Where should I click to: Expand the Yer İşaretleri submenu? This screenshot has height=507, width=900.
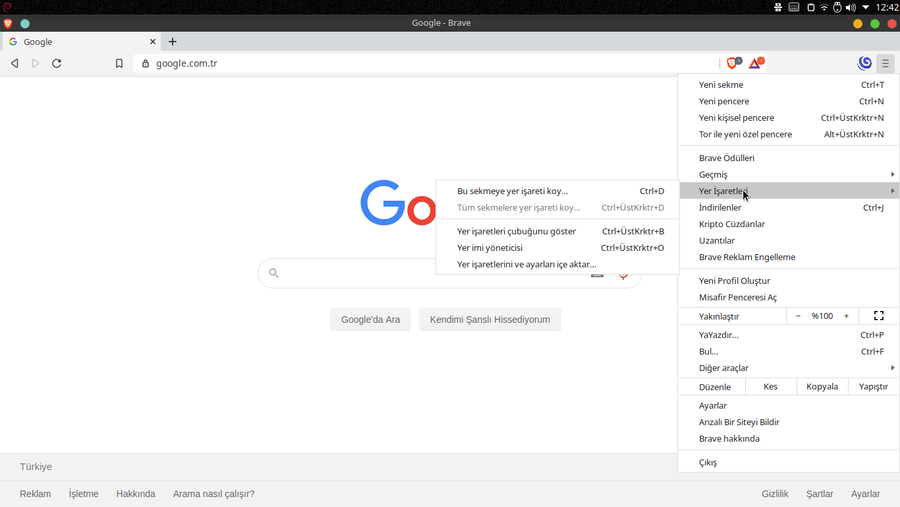(x=789, y=191)
